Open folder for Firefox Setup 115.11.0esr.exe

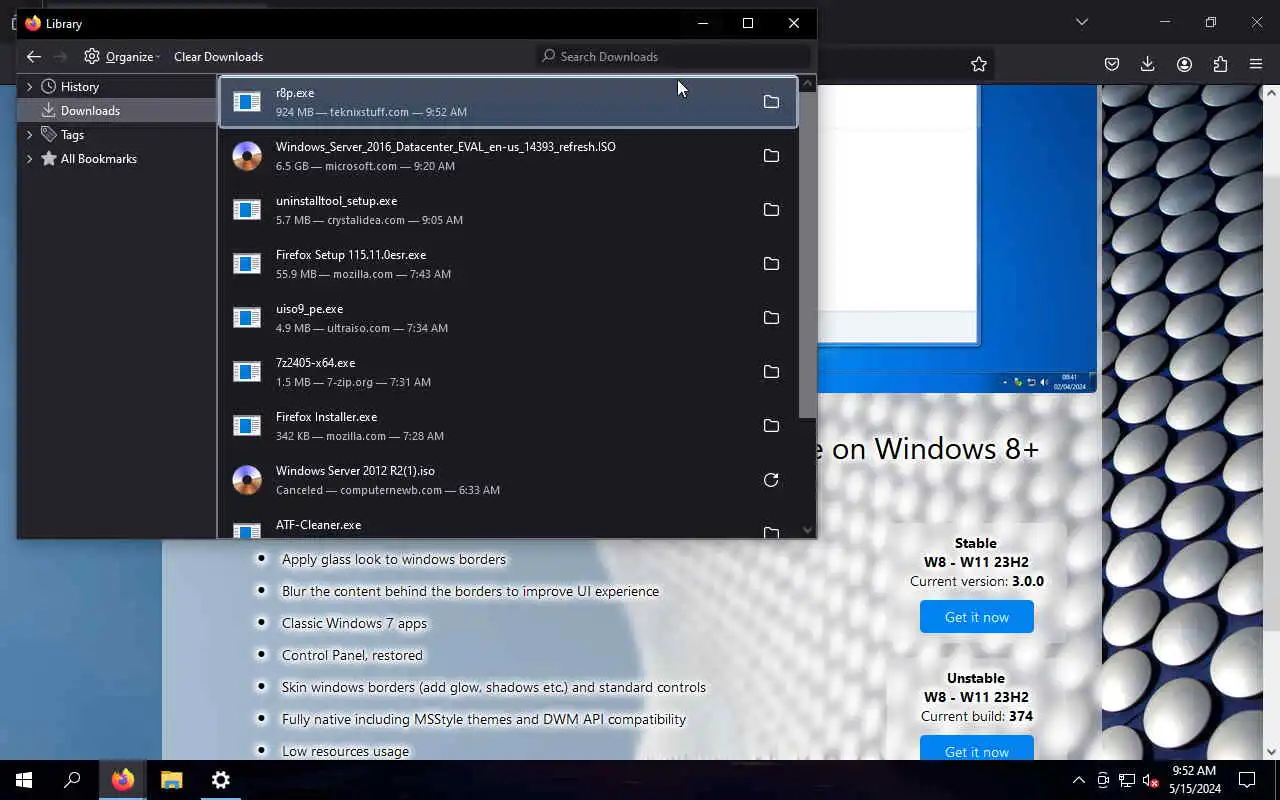771,264
